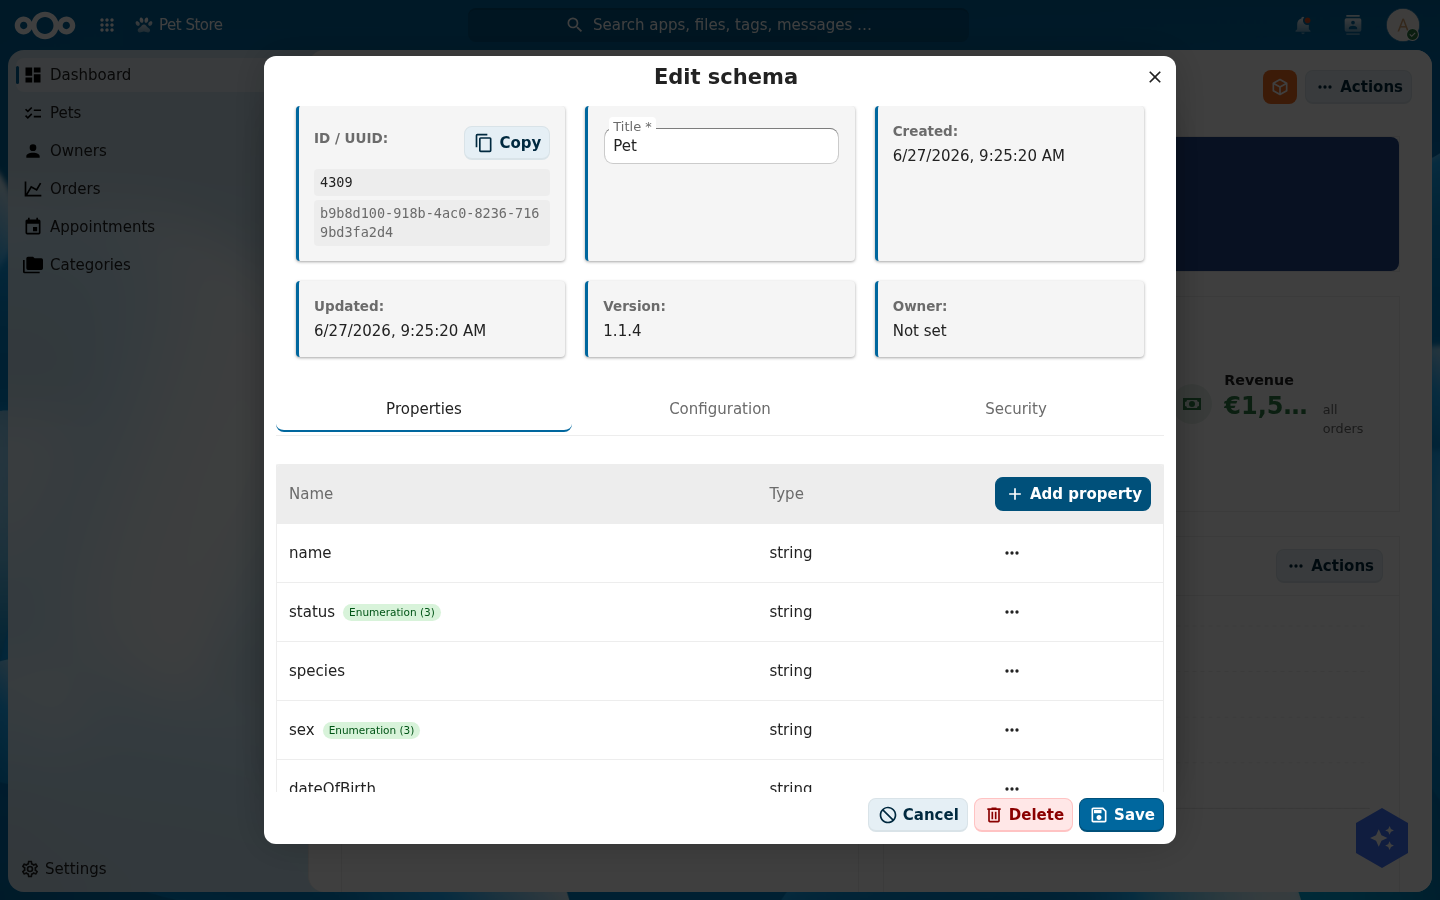Image resolution: width=1440 pixels, height=900 pixels.
Task: Save the schema changes
Action: coord(1121,815)
